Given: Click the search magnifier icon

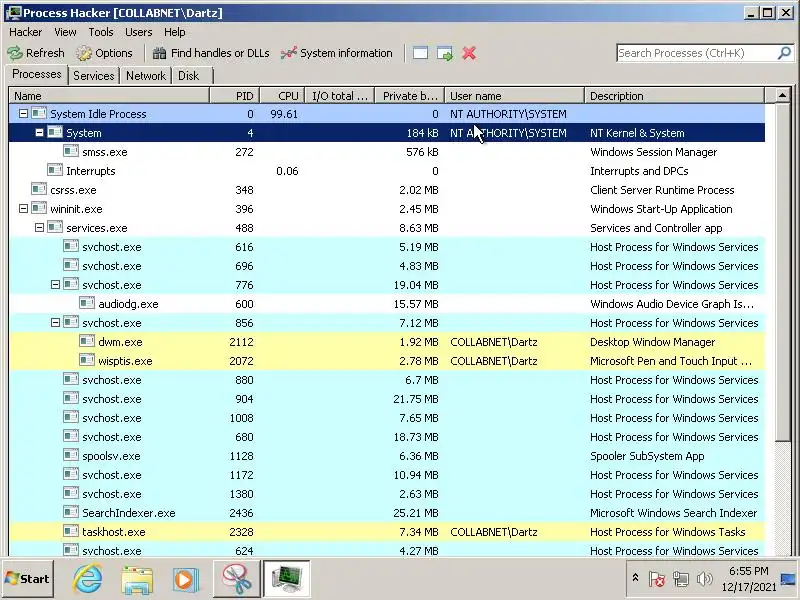Looking at the screenshot, I should 784,53.
